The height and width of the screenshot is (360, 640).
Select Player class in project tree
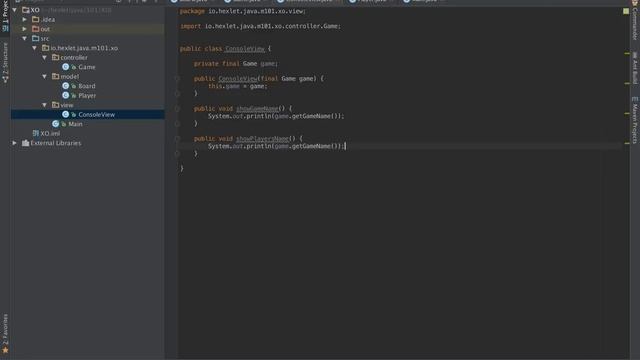pos(87,96)
